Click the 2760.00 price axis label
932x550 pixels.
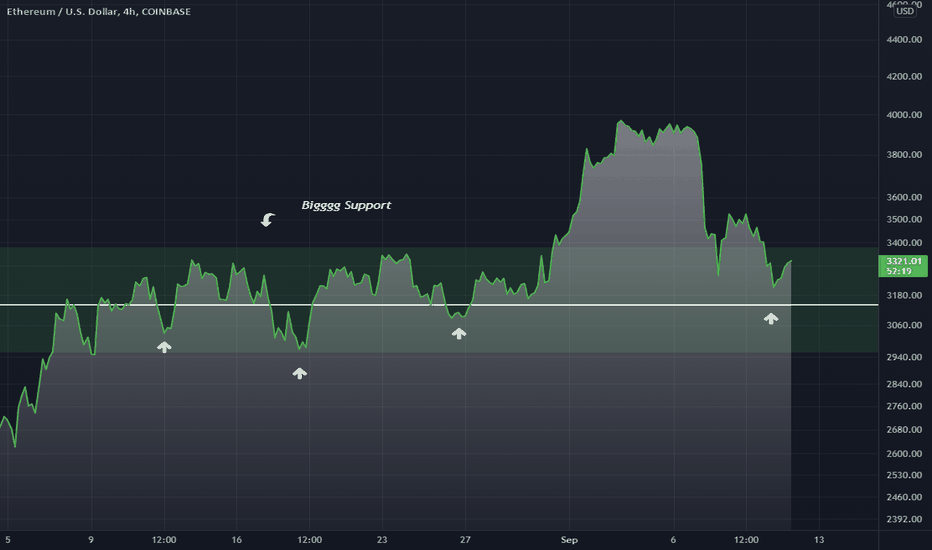(x=904, y=407)
